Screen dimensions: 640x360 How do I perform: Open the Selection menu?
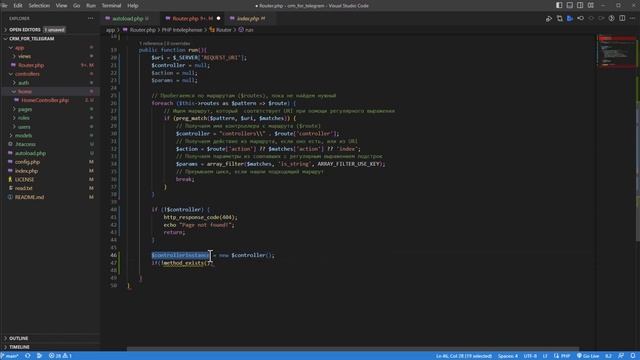(39, 6)
